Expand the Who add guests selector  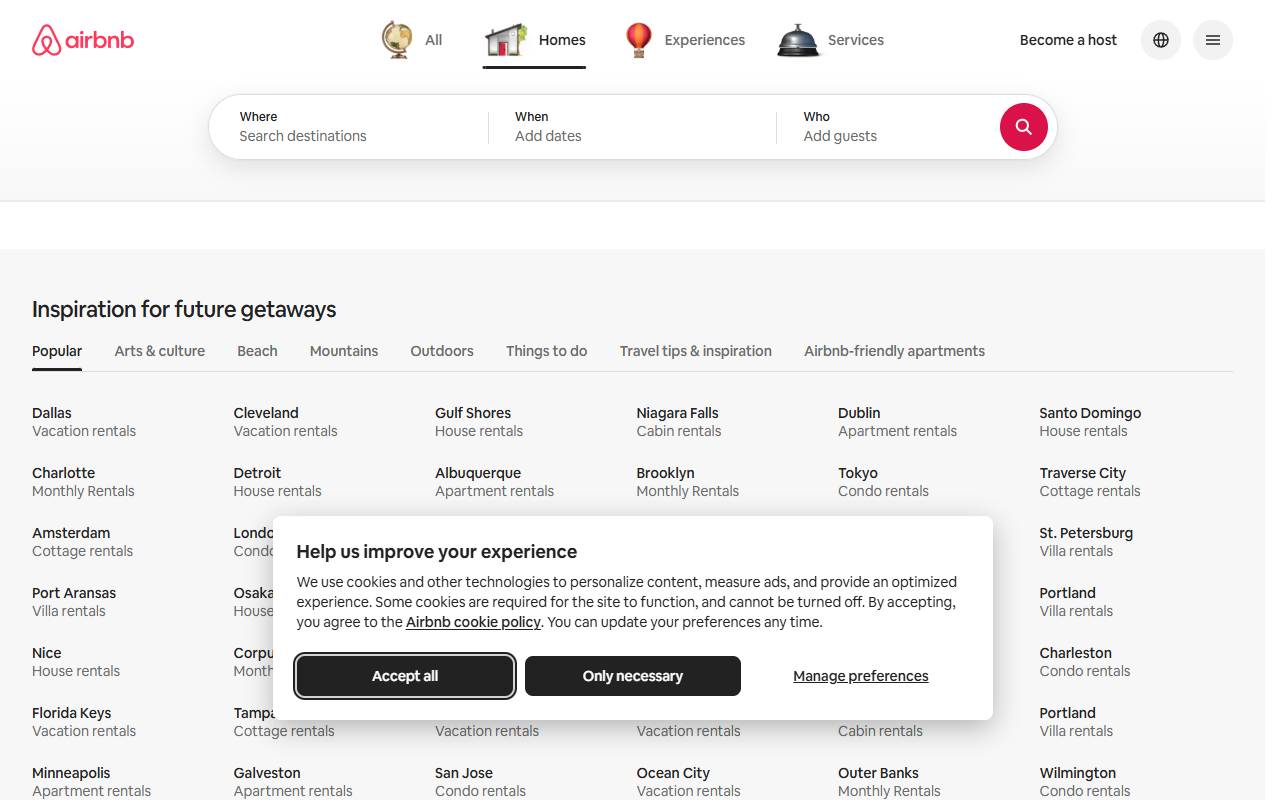click(888, 127)
